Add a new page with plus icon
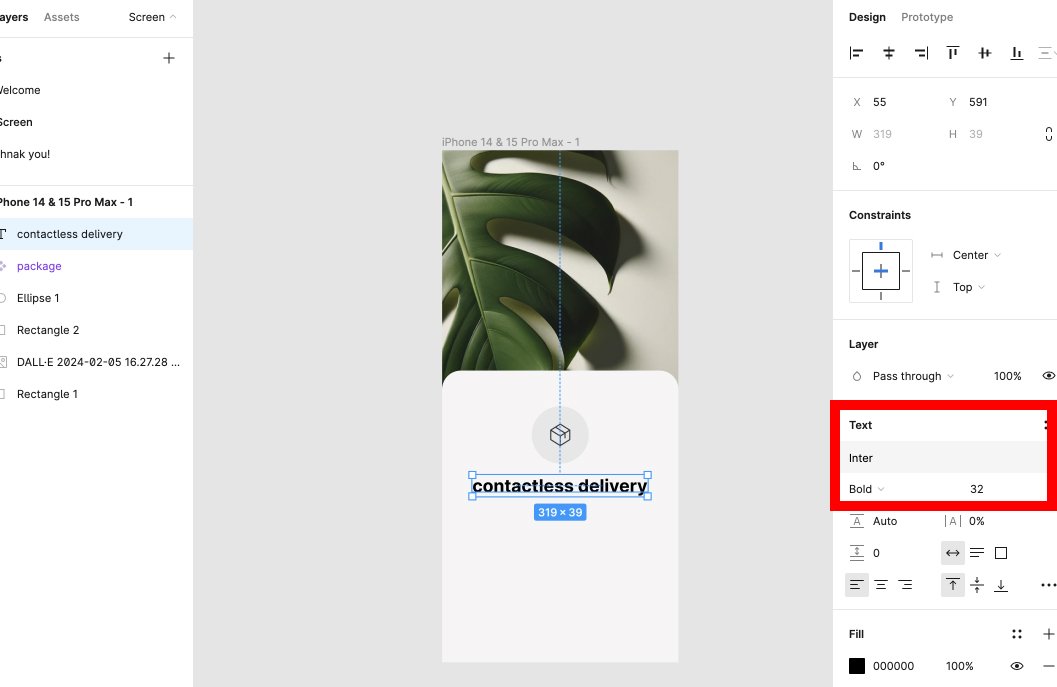The height and width of the screenshot is (687, 1057). pyautogui.click(x=169, y=58)
